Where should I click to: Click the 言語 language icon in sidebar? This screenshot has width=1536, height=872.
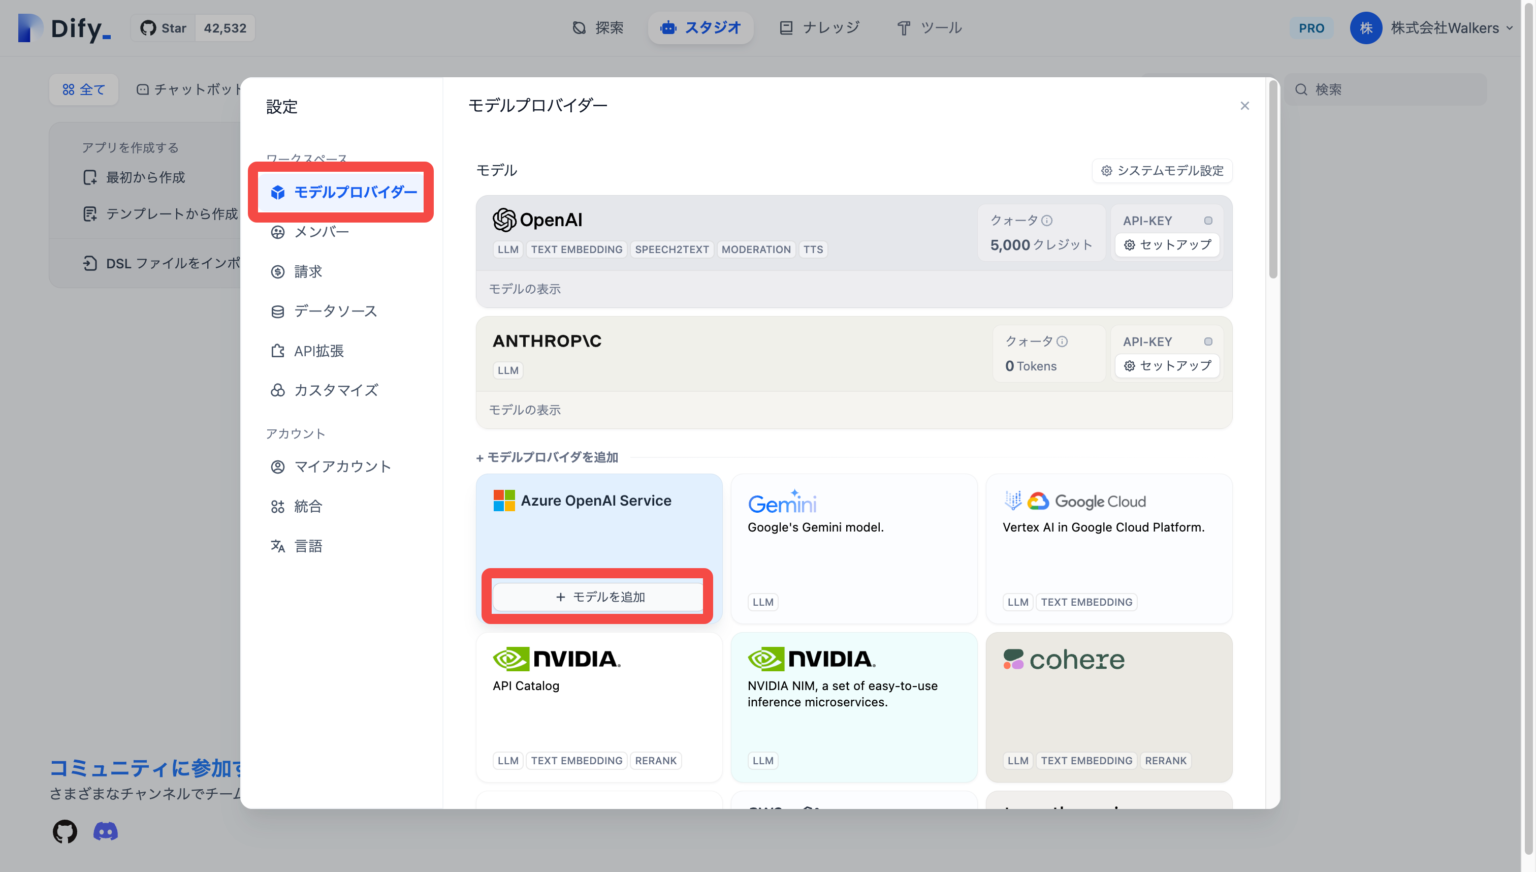point(277,545)
